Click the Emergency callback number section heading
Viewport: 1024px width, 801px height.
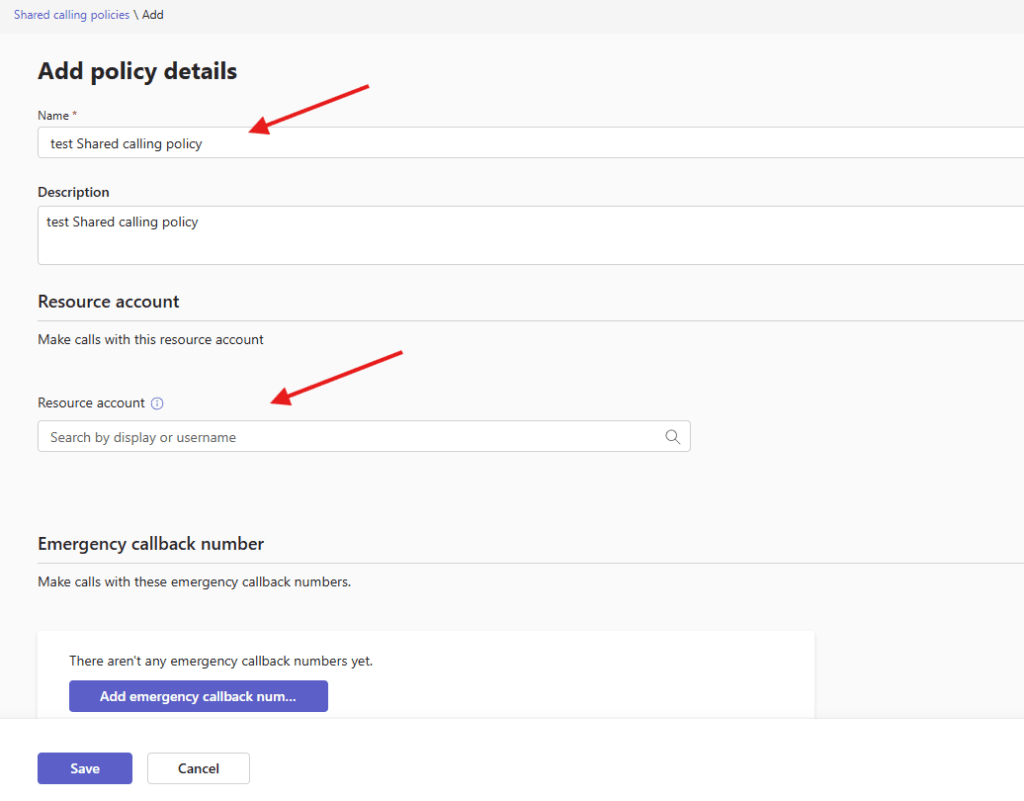151,544
